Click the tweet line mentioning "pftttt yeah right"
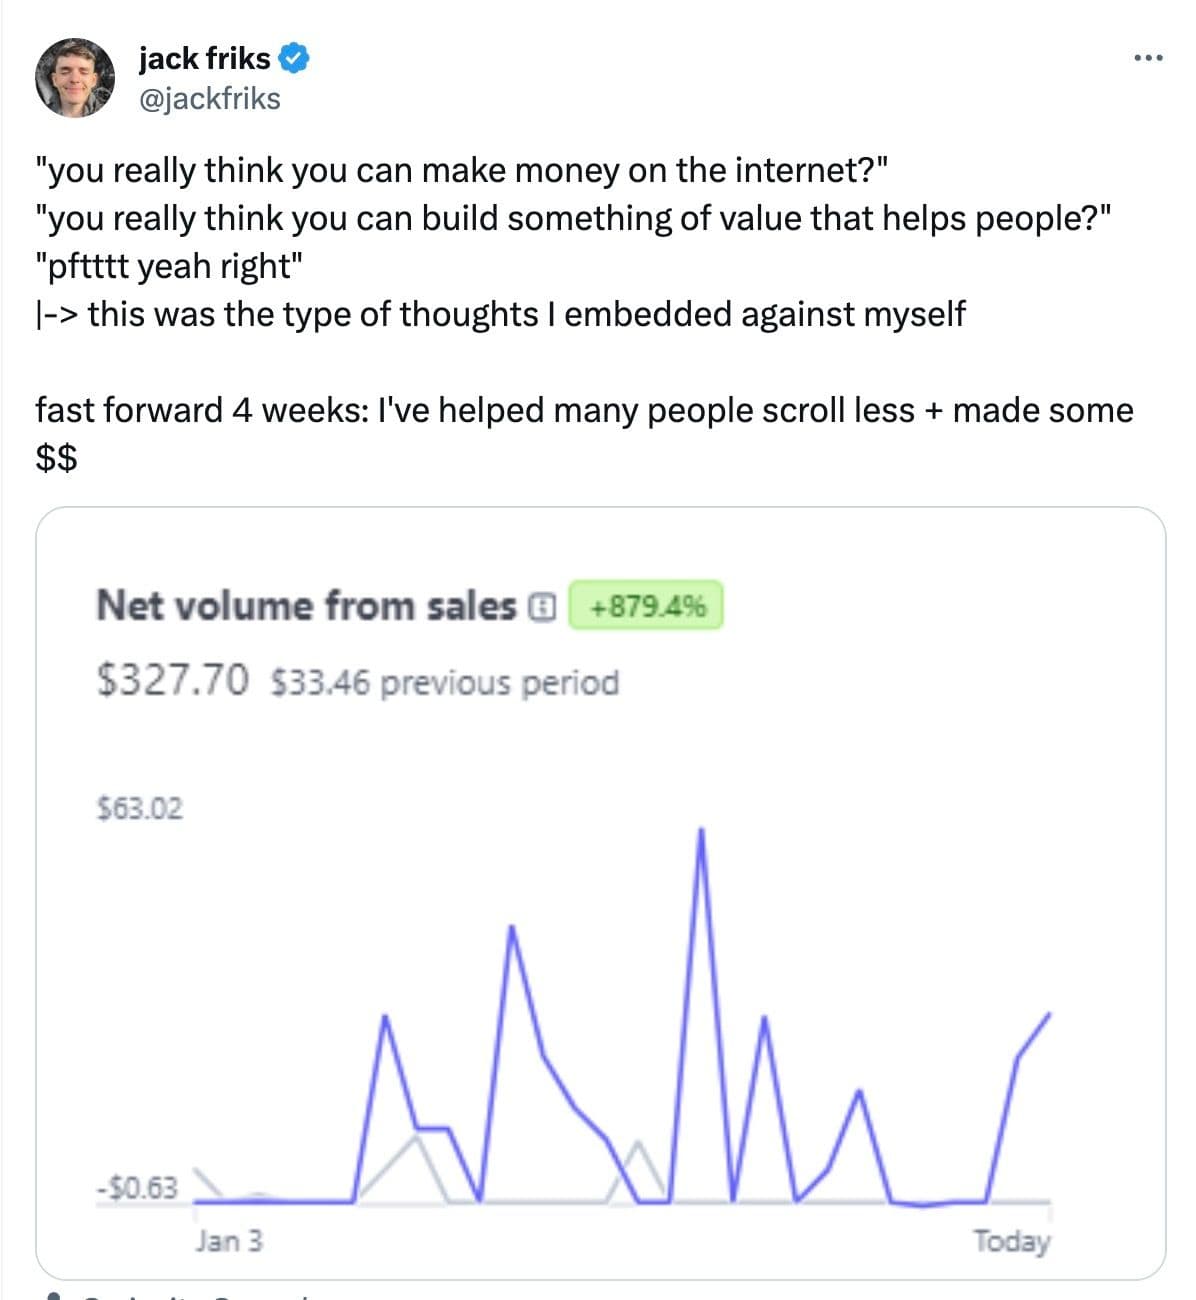Screen dimensions: 1196x1300 pos(168,266)
